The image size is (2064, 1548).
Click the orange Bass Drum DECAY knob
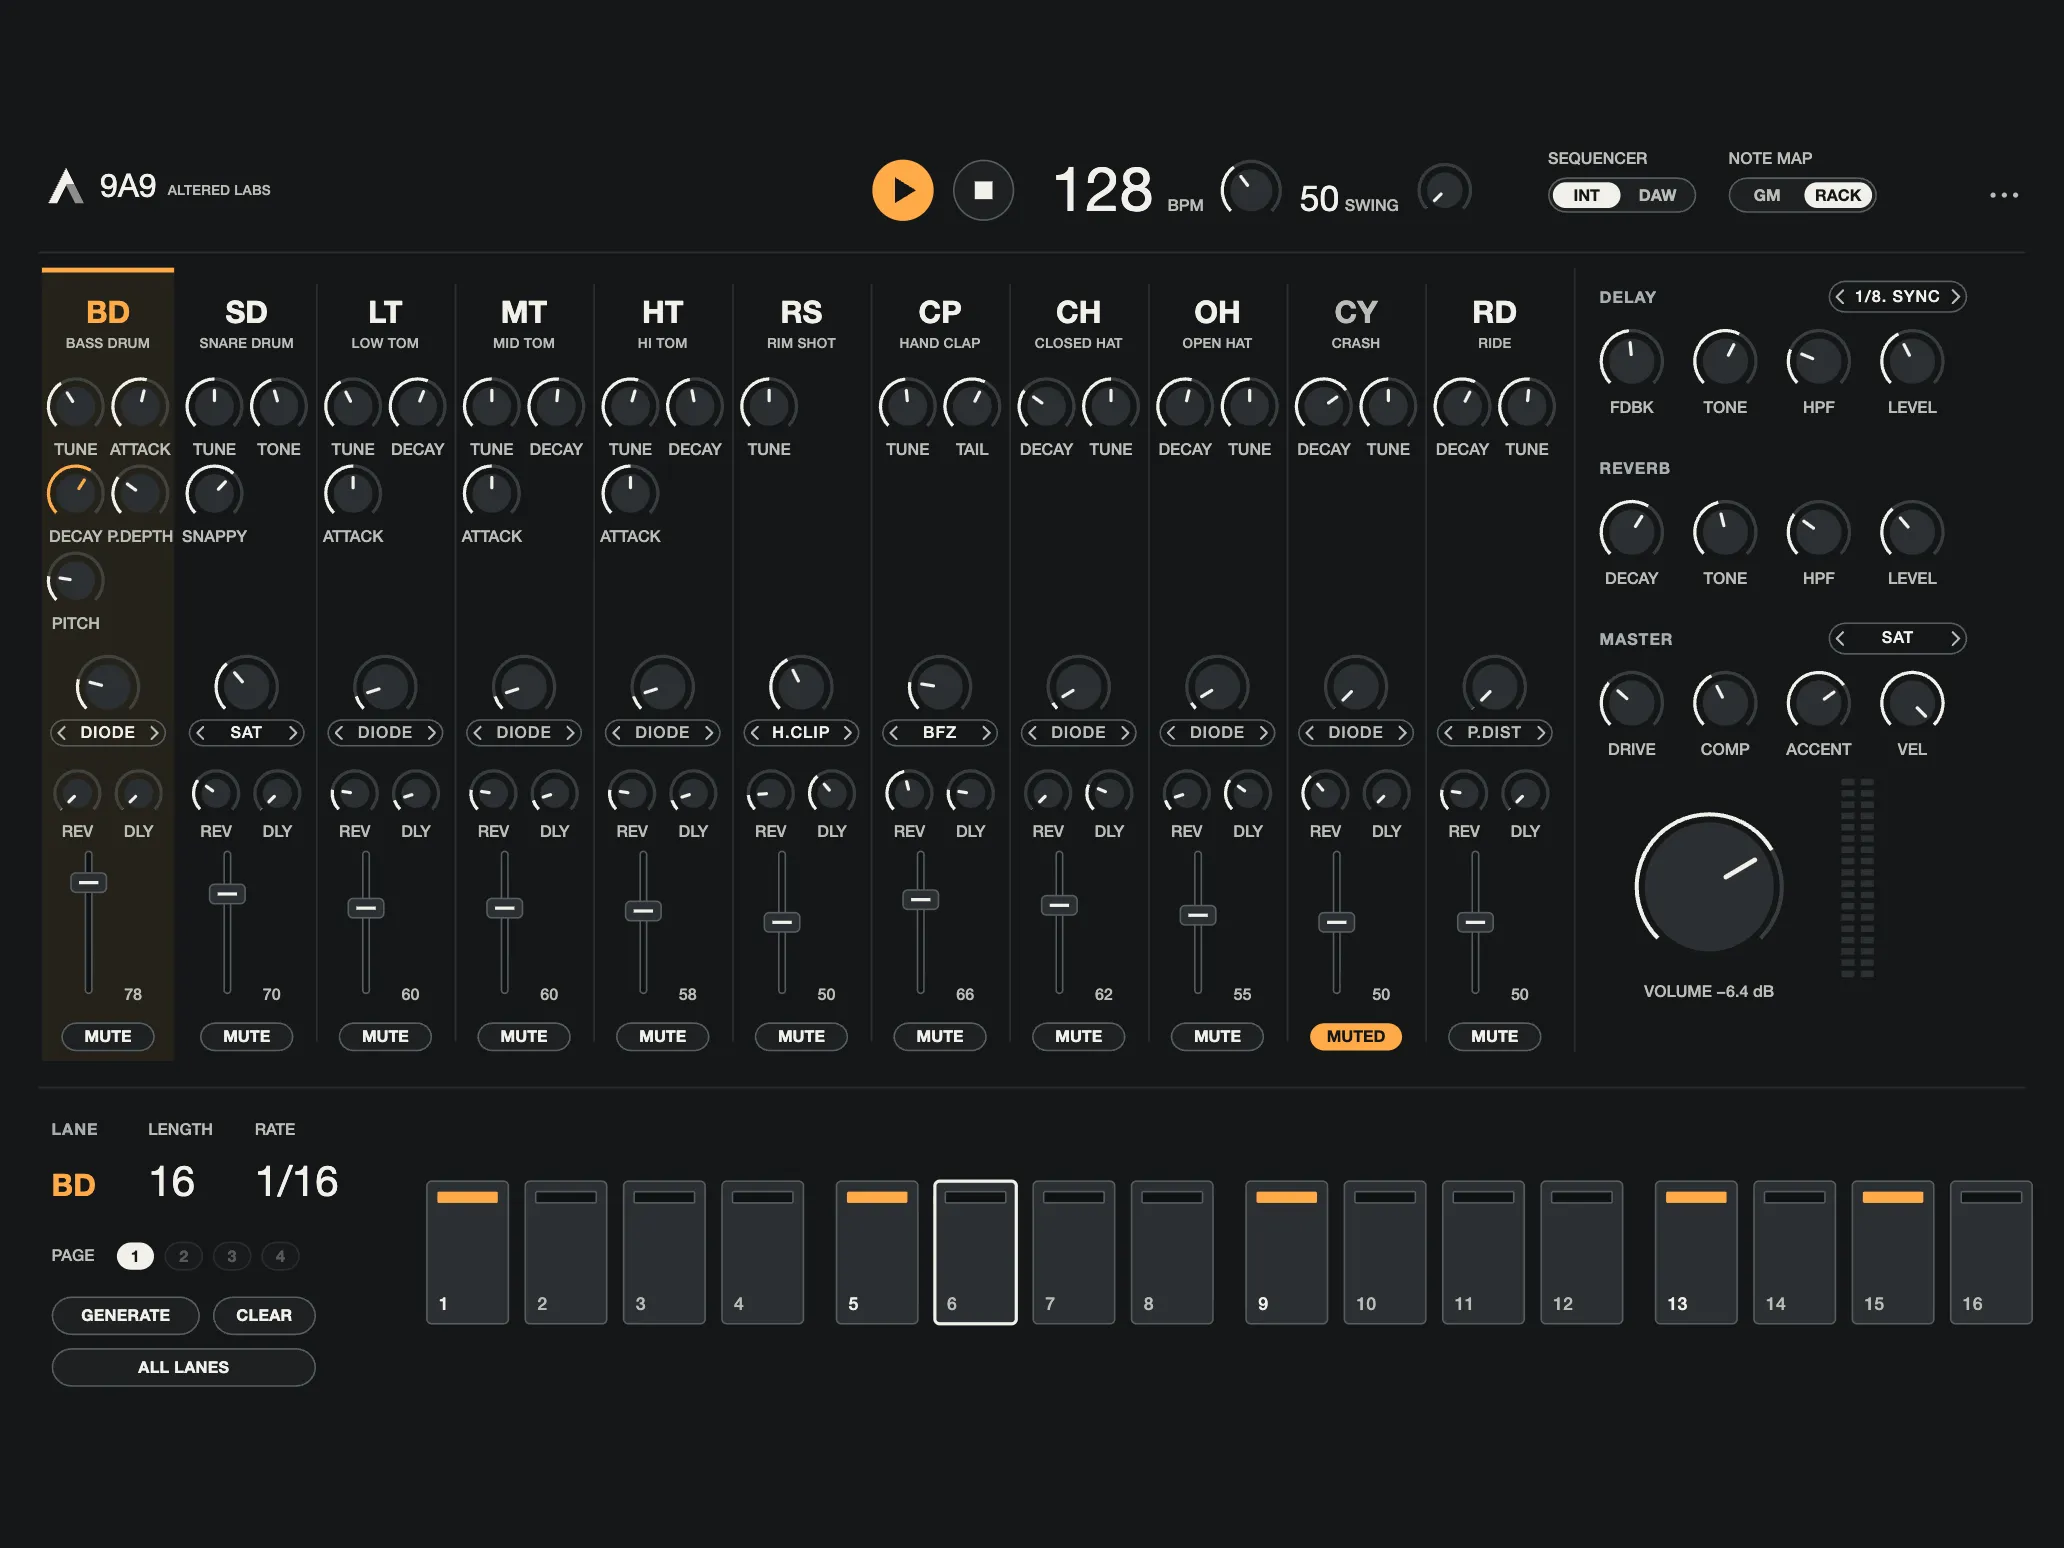[75, 492]
